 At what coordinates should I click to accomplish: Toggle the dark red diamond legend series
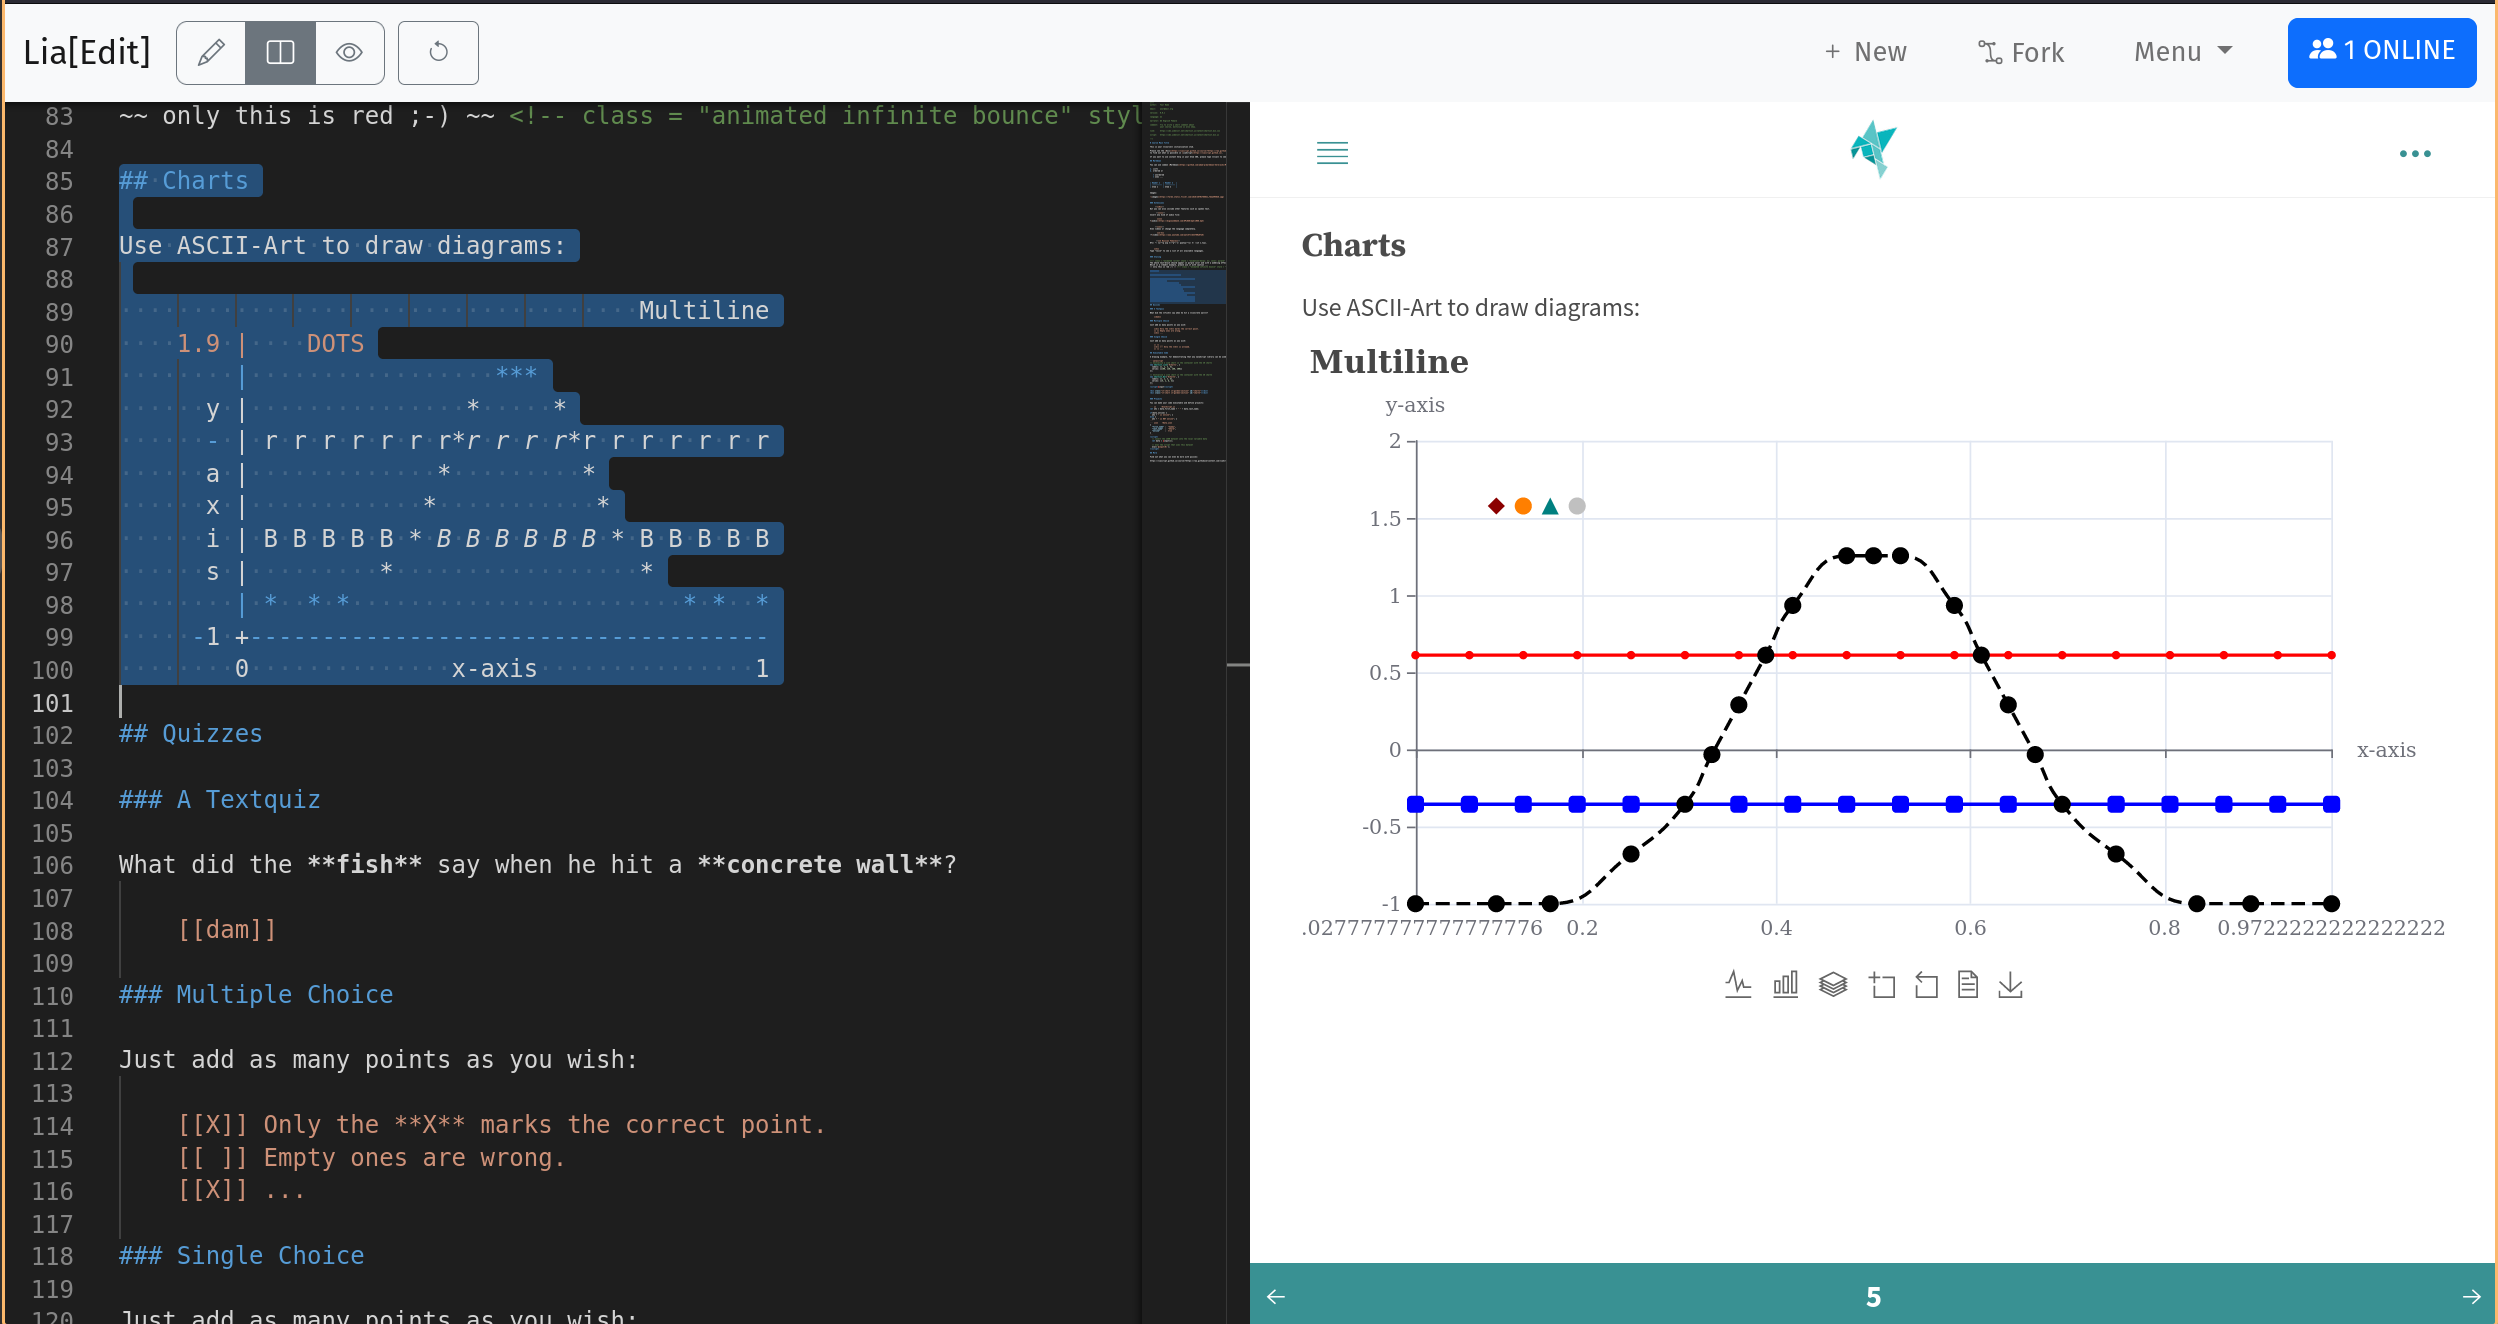click(1496, 506)
